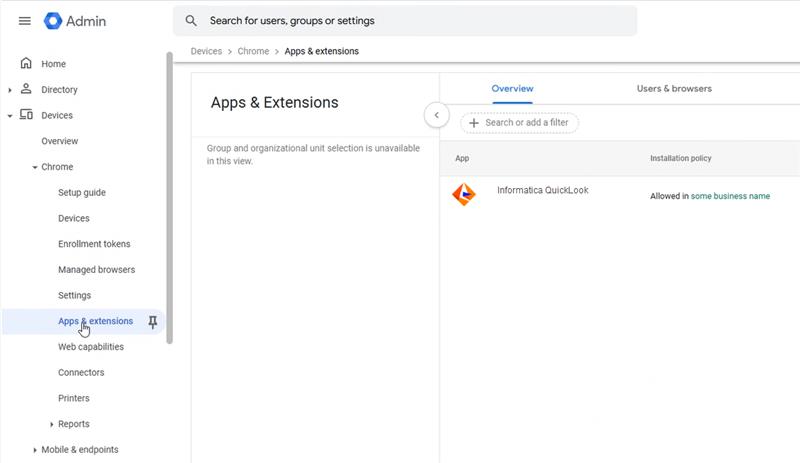
Task: Open Web capabilities page
Action: 91,347
